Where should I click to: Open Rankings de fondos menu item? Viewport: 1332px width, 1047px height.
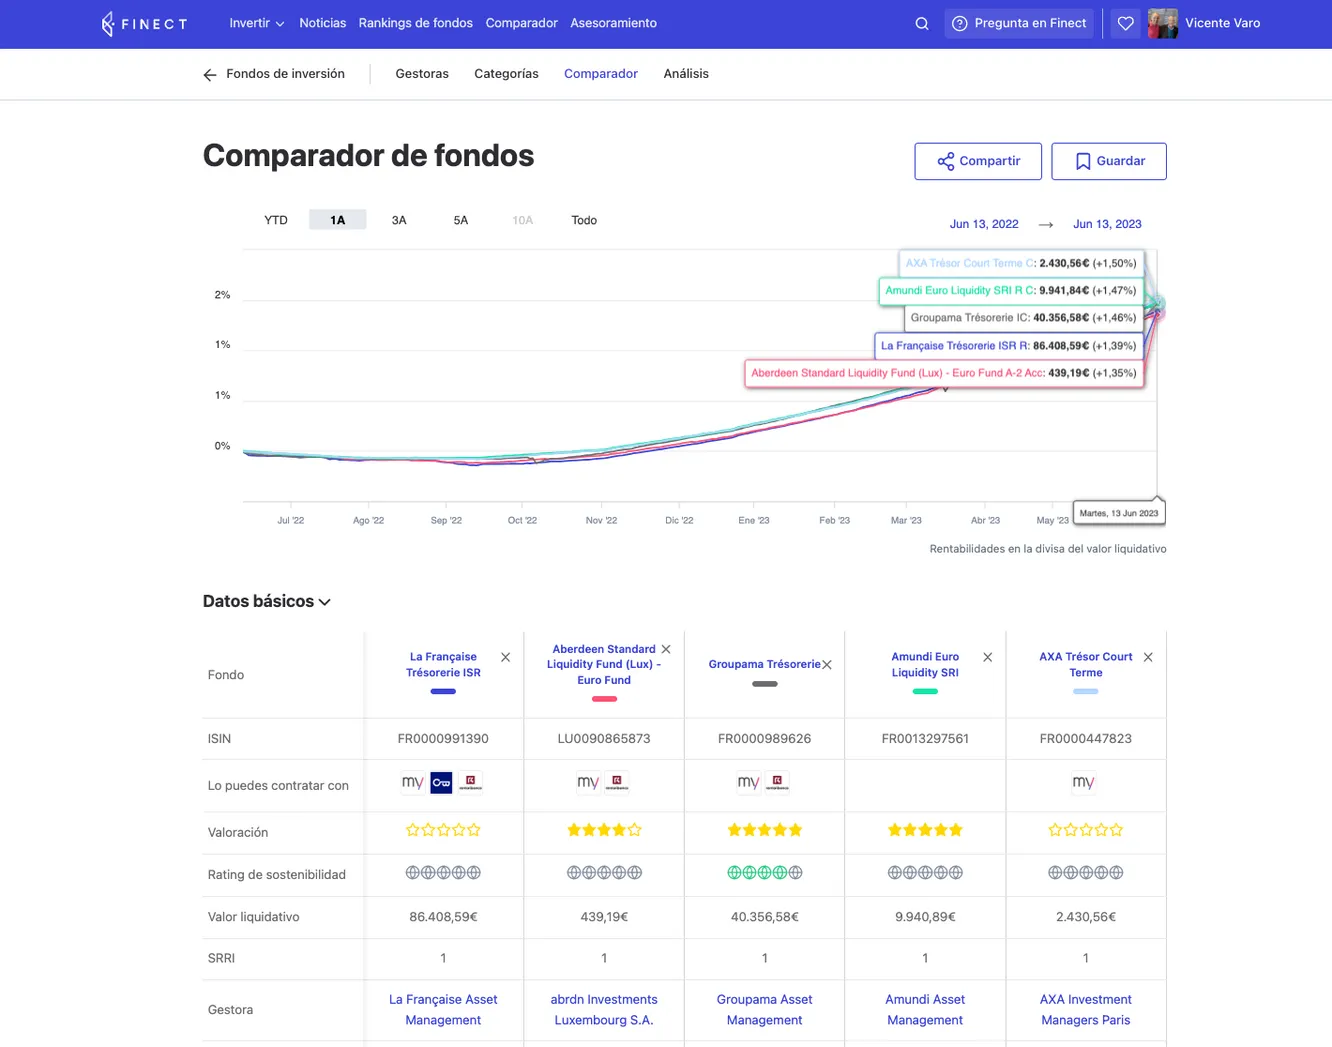point(415,23)
